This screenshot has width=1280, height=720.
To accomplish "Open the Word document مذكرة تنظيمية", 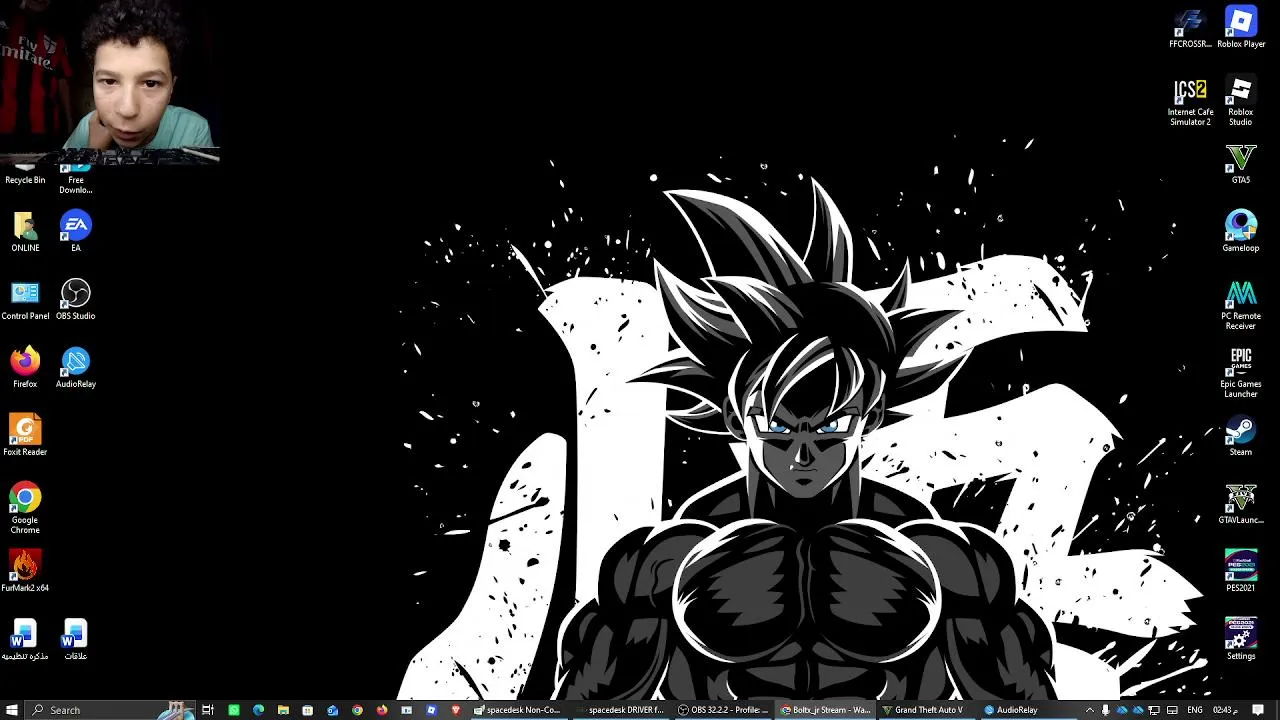I will click(x=25, y=640).
